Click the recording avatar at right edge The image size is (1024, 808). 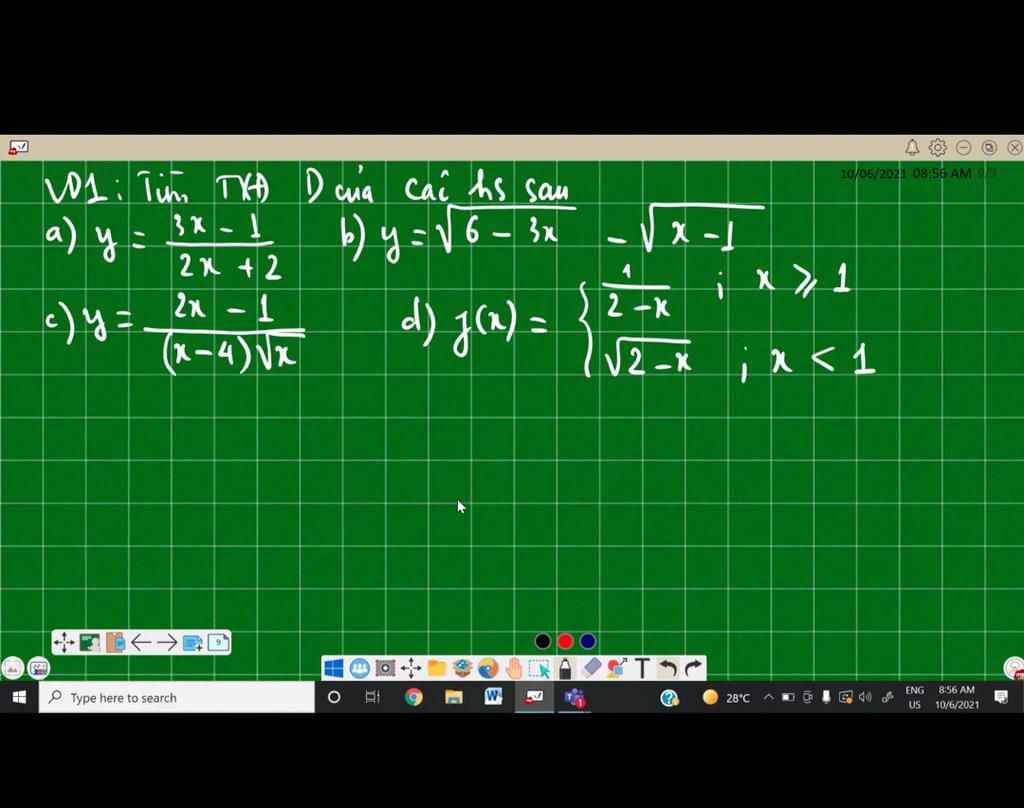coord(1014,668)
